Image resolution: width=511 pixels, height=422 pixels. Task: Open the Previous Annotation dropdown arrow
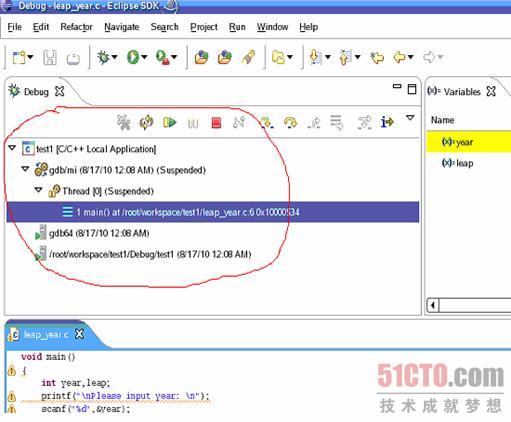pyautogui.click(x=358, y=57)
